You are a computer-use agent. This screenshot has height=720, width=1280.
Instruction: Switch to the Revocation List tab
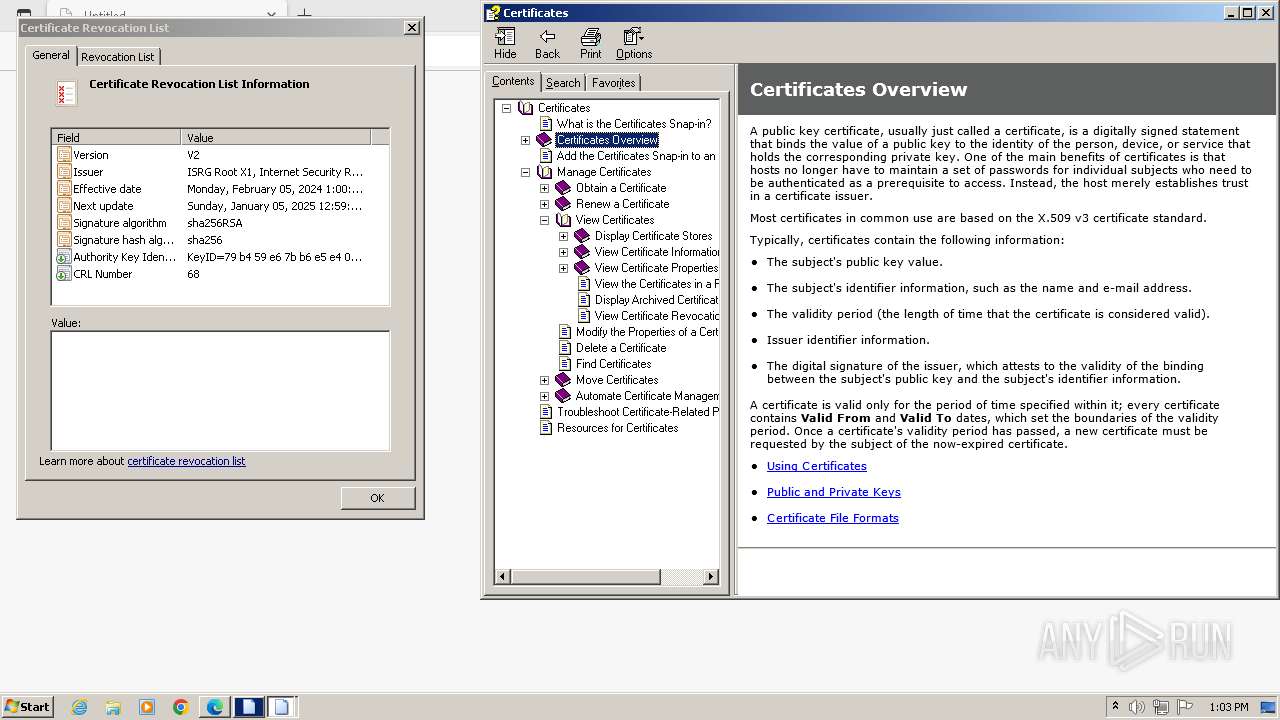click(x=118, y=57)
